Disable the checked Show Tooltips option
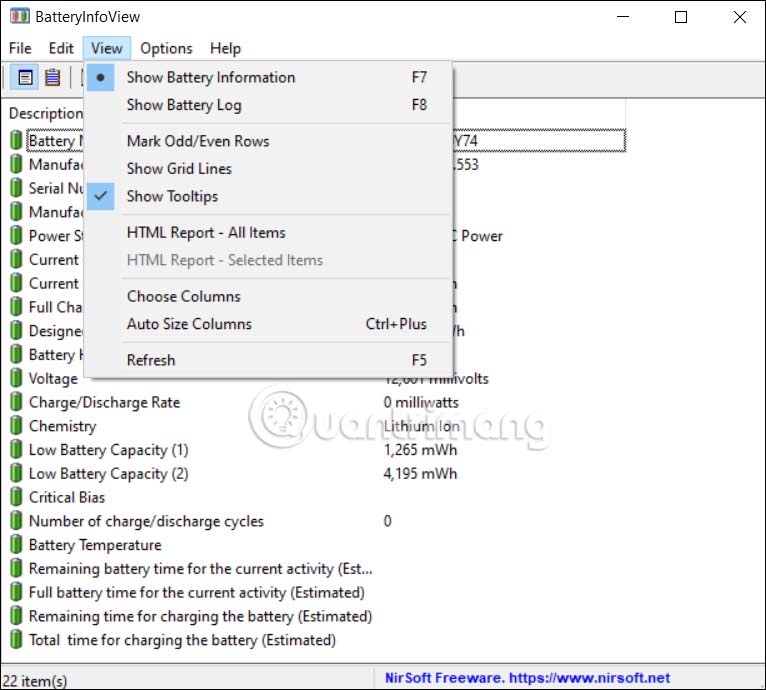 point(268,196)
